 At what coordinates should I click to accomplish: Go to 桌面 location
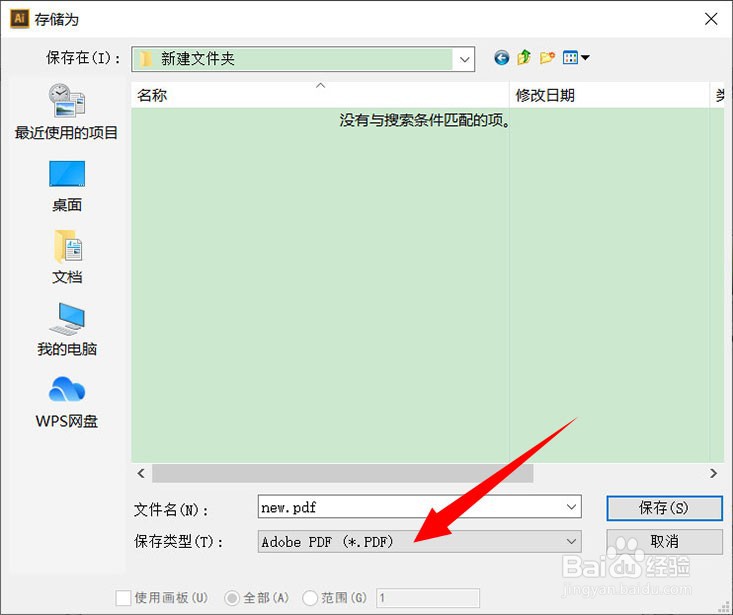[x=67, y=186]
